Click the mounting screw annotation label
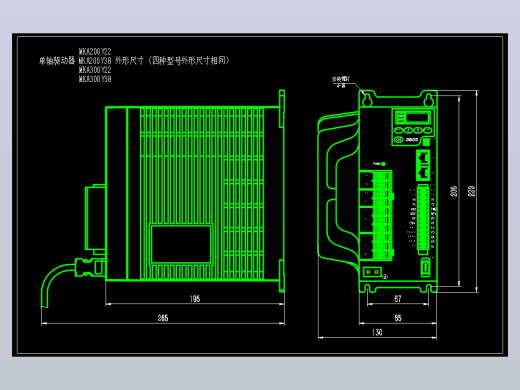The width and height of the screenshot is (520, 390). point(341,82)
